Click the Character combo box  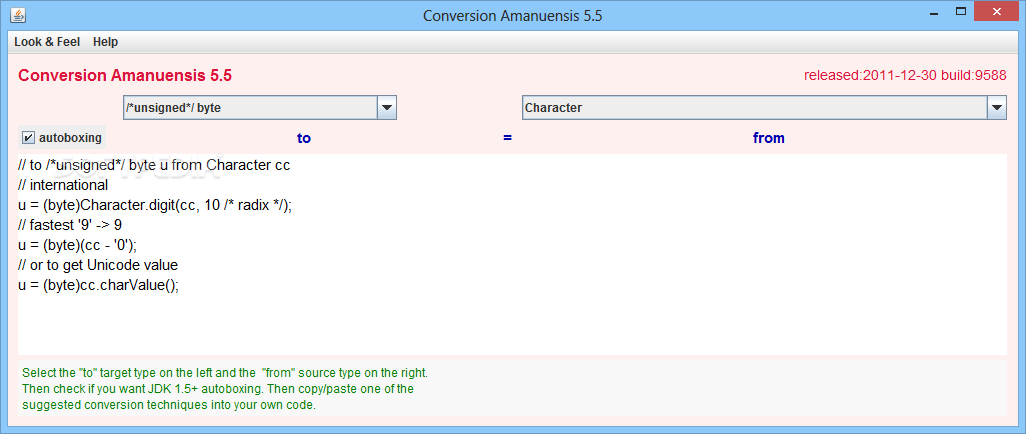(764, 108)
